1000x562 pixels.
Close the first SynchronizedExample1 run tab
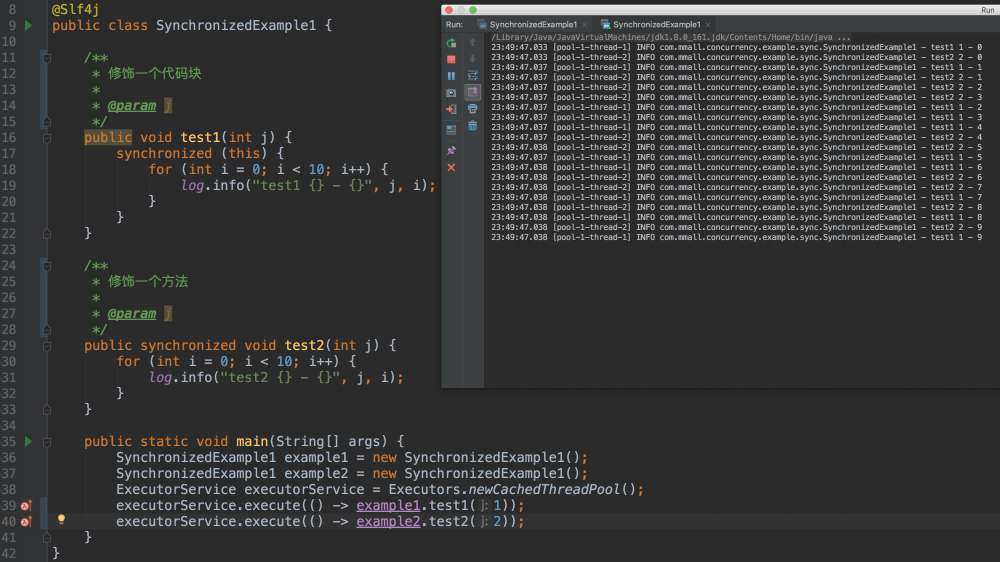(584, 24)
